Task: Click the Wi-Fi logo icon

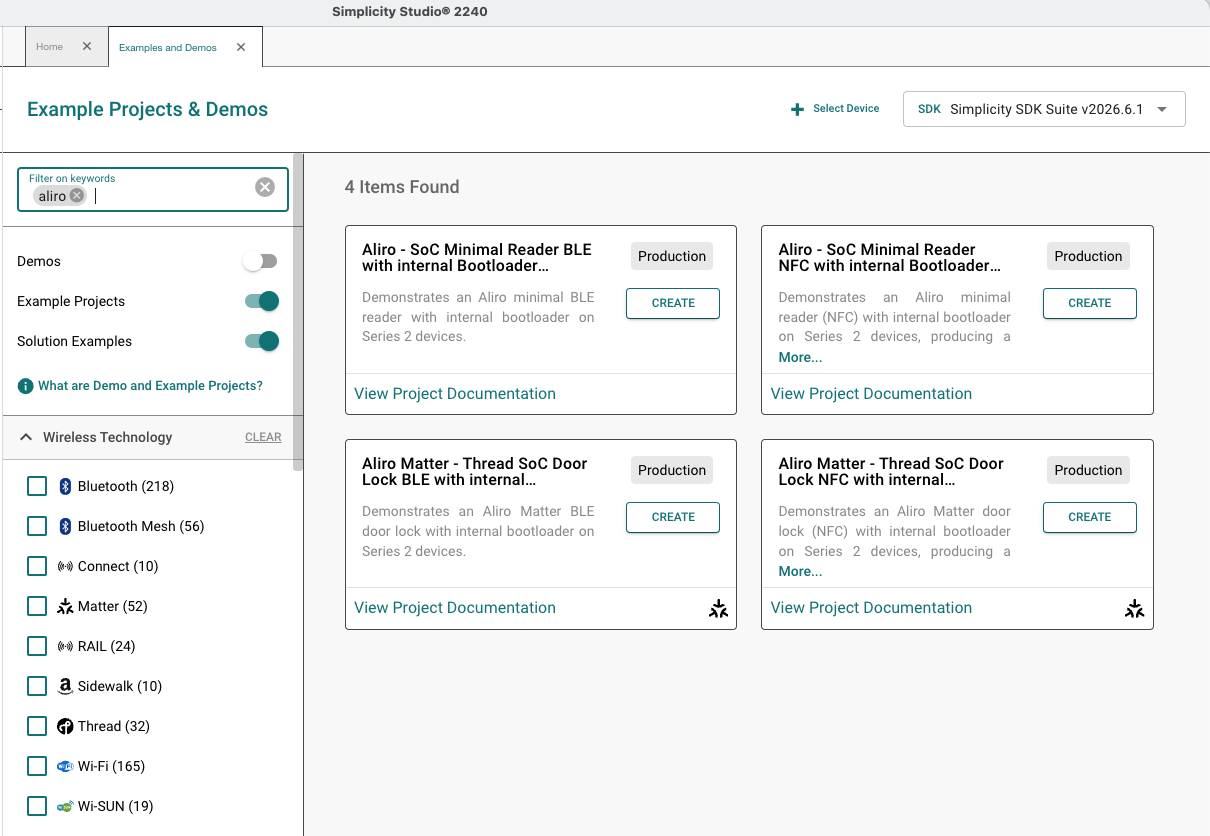Action: (x=65, y=766)
